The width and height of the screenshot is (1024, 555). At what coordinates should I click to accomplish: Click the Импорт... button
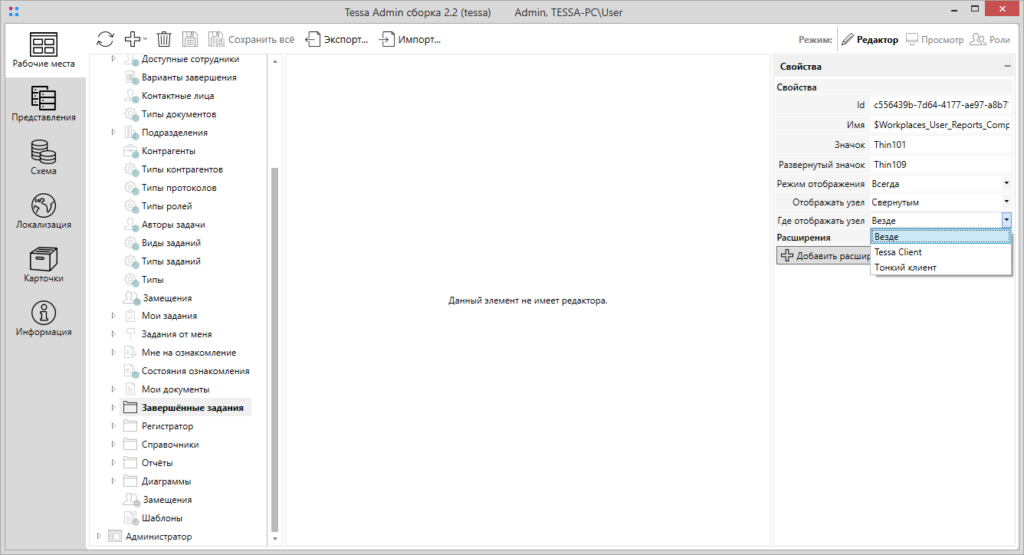[410, 40]
